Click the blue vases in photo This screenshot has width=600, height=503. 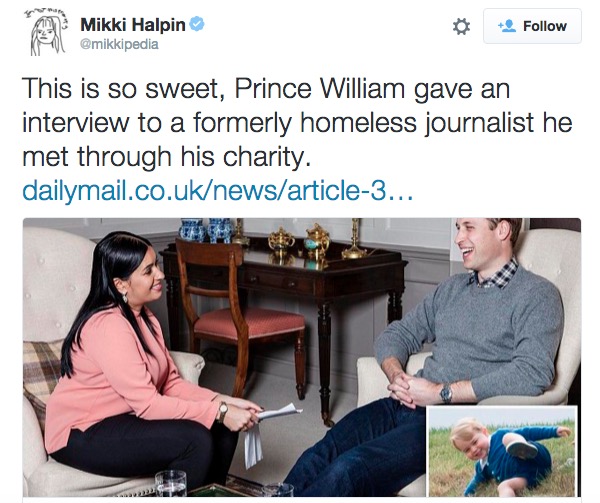click(205, 230)
